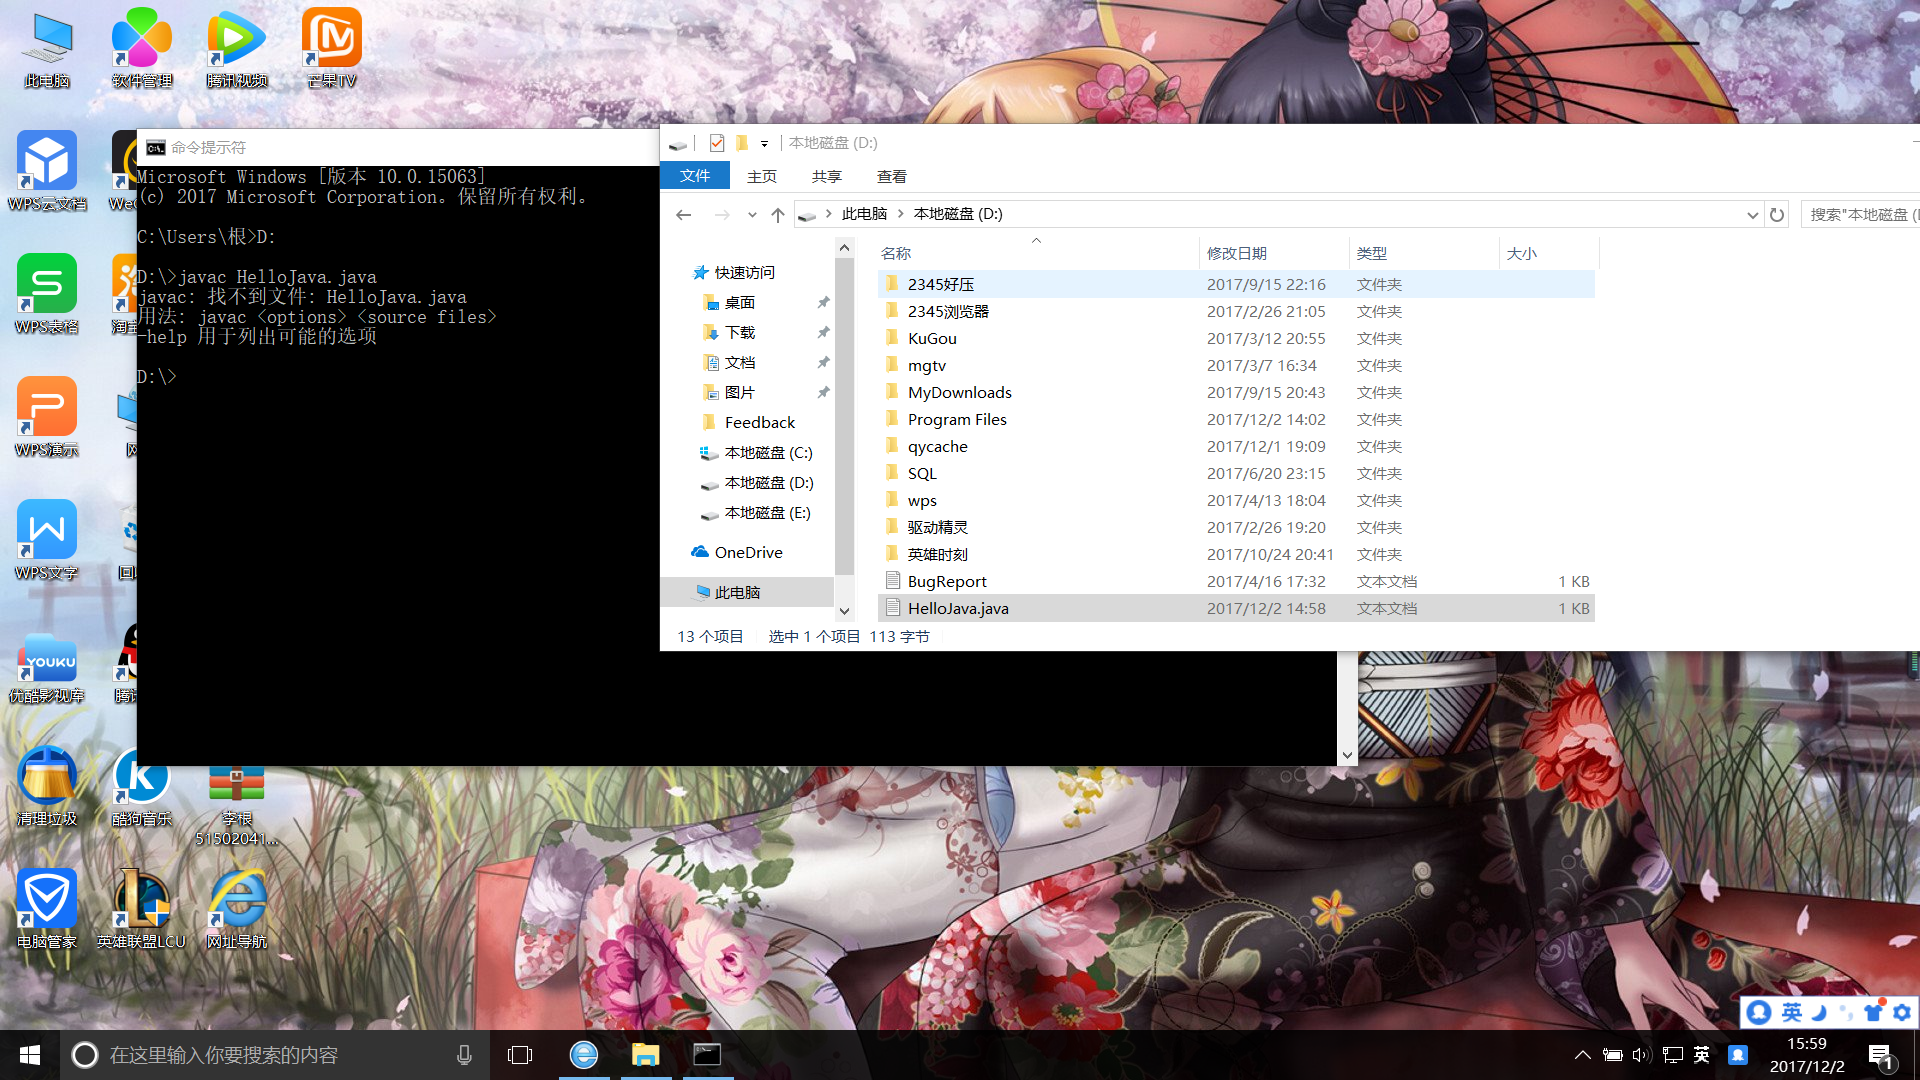Select the Program Files folder
Image resolution: width=1920 pixels, height=1080 pixels.
coord(1237,419)
